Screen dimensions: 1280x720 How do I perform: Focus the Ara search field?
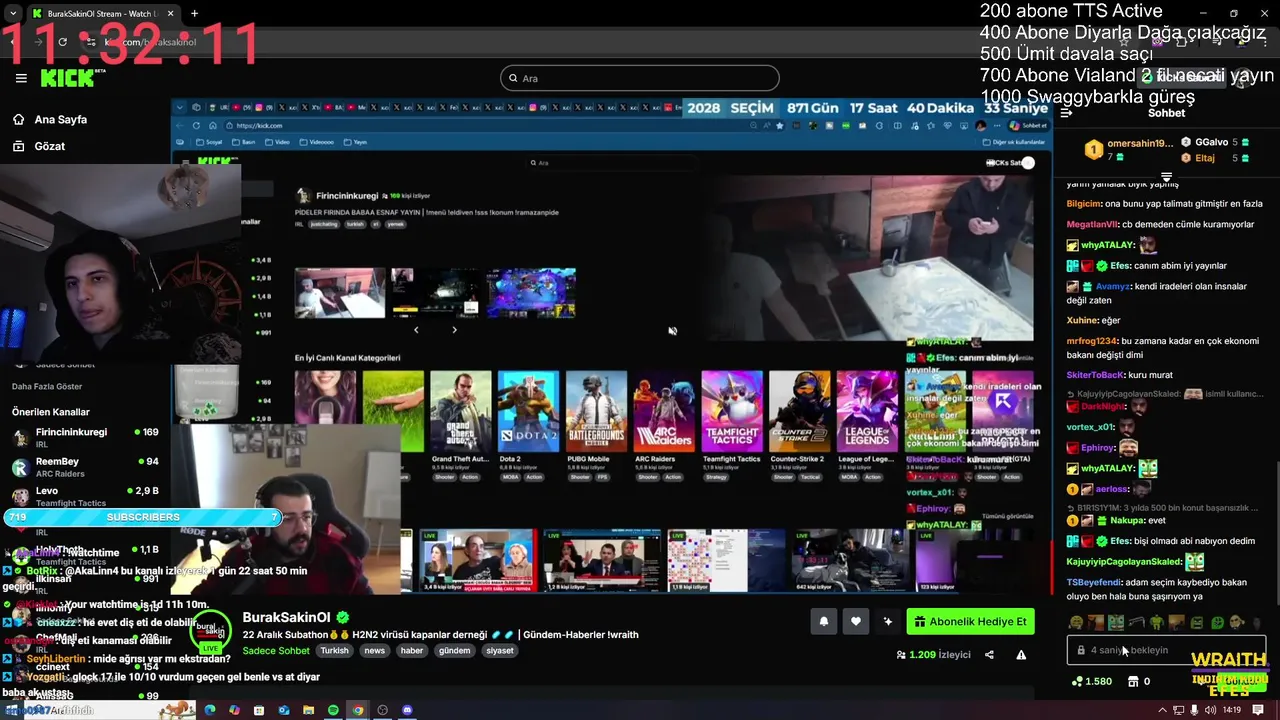[640, 78]
